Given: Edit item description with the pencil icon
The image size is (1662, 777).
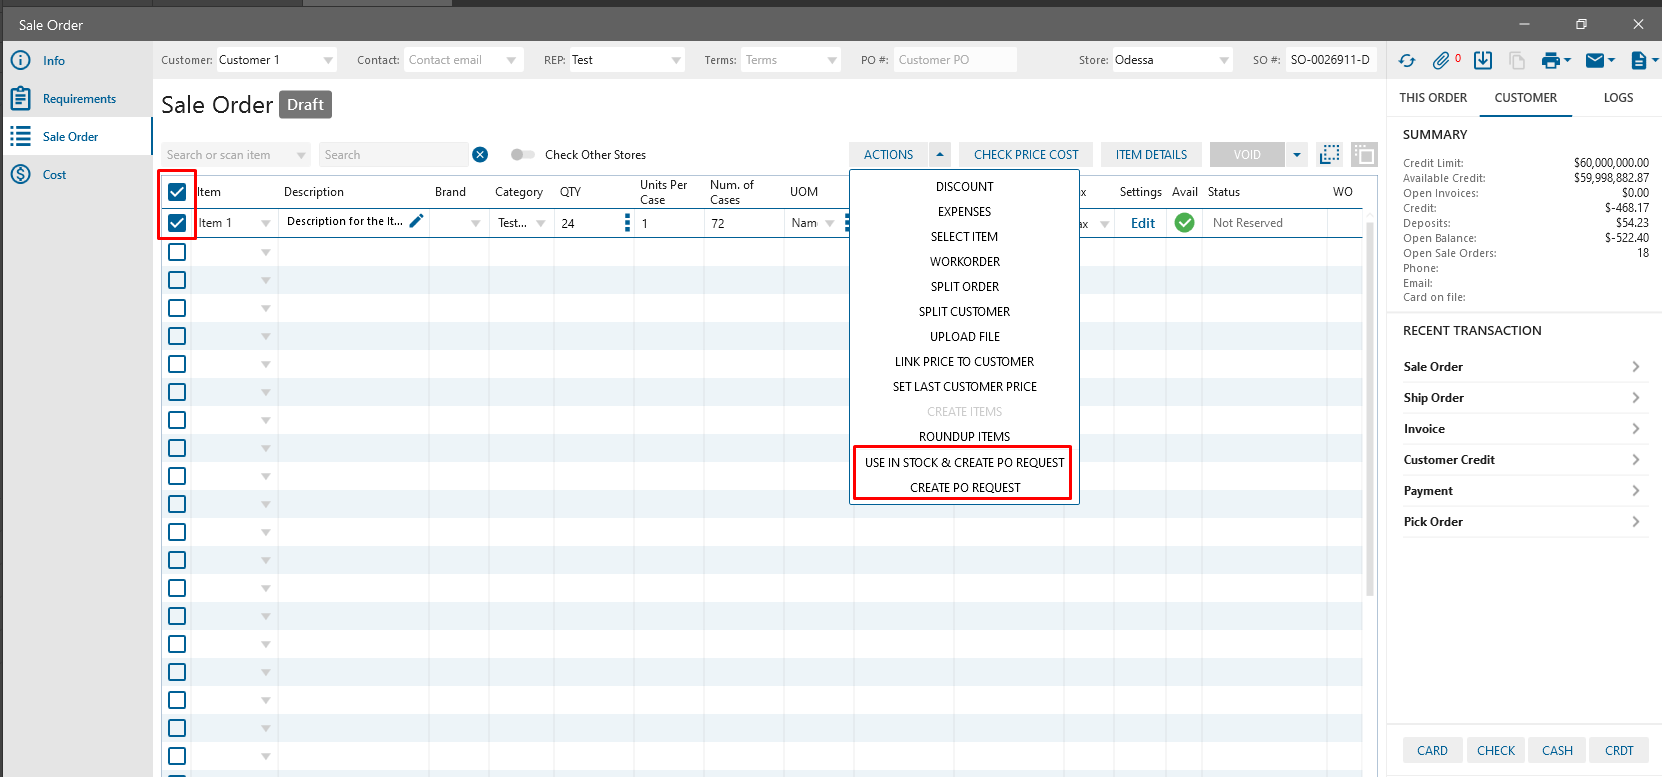Looking at the screenshot, I should [x=417, y=221].
